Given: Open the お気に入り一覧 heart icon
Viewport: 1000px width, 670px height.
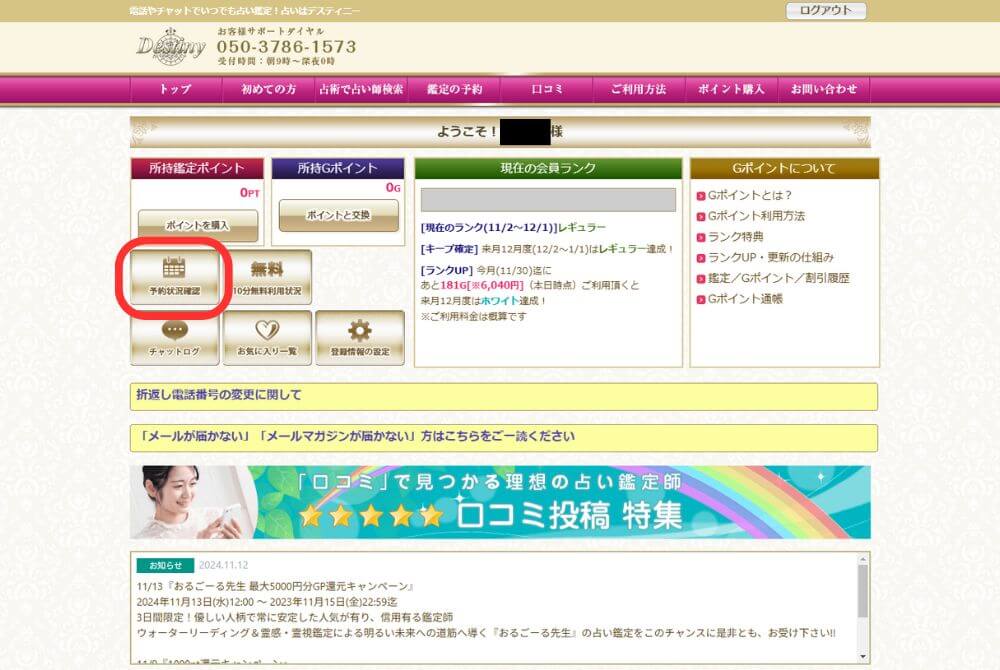Looking at the screenshot, I should click(x=267, y=338).
